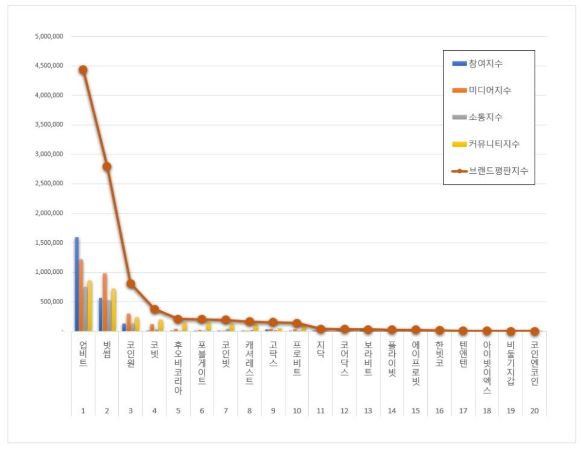Click the orange bar for 빗썸
Image resolution: width=583 pixels, height=449 pixels.
(x=105, y=302)
